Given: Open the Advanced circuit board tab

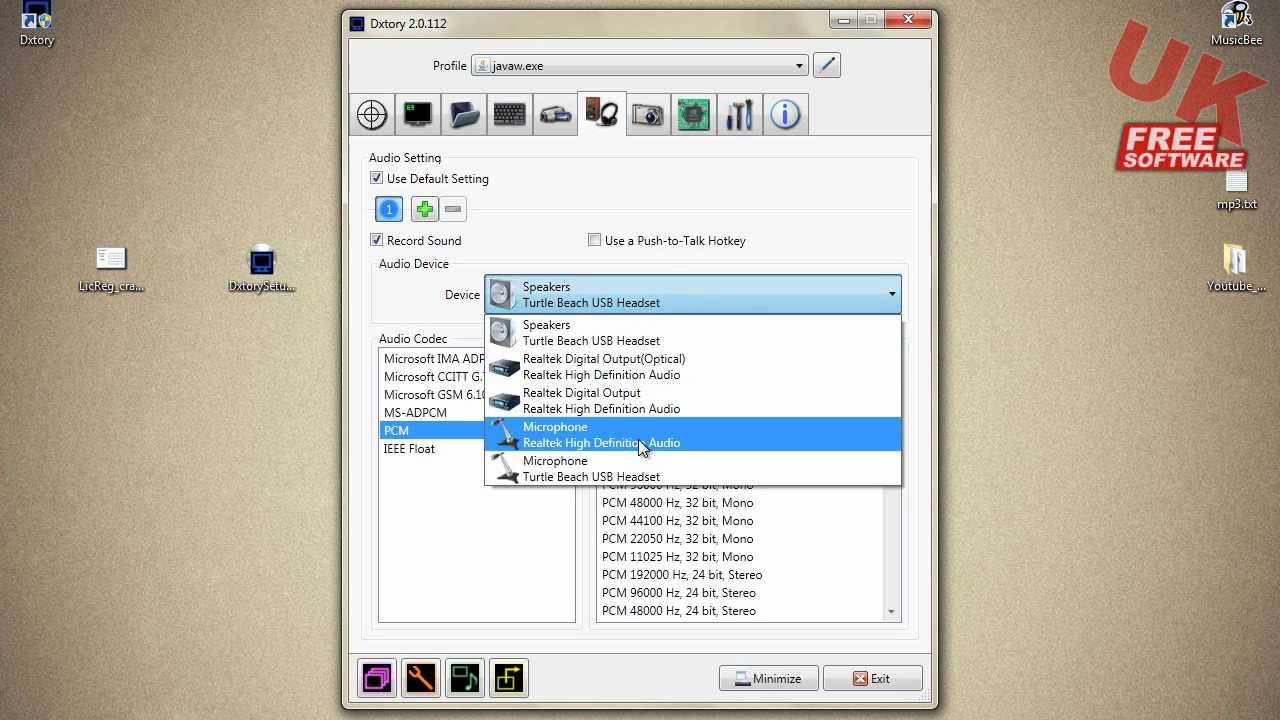Looking at the screenshot, I should (694, 115).
